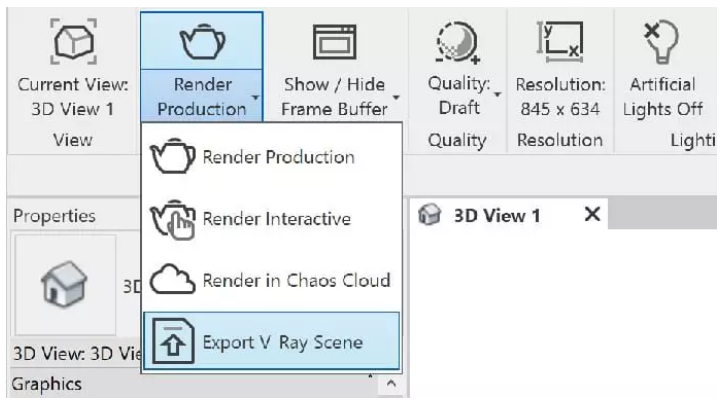Click the Properties panel scroll up arrow
724x402 pixels.
[x=391, y=386]
